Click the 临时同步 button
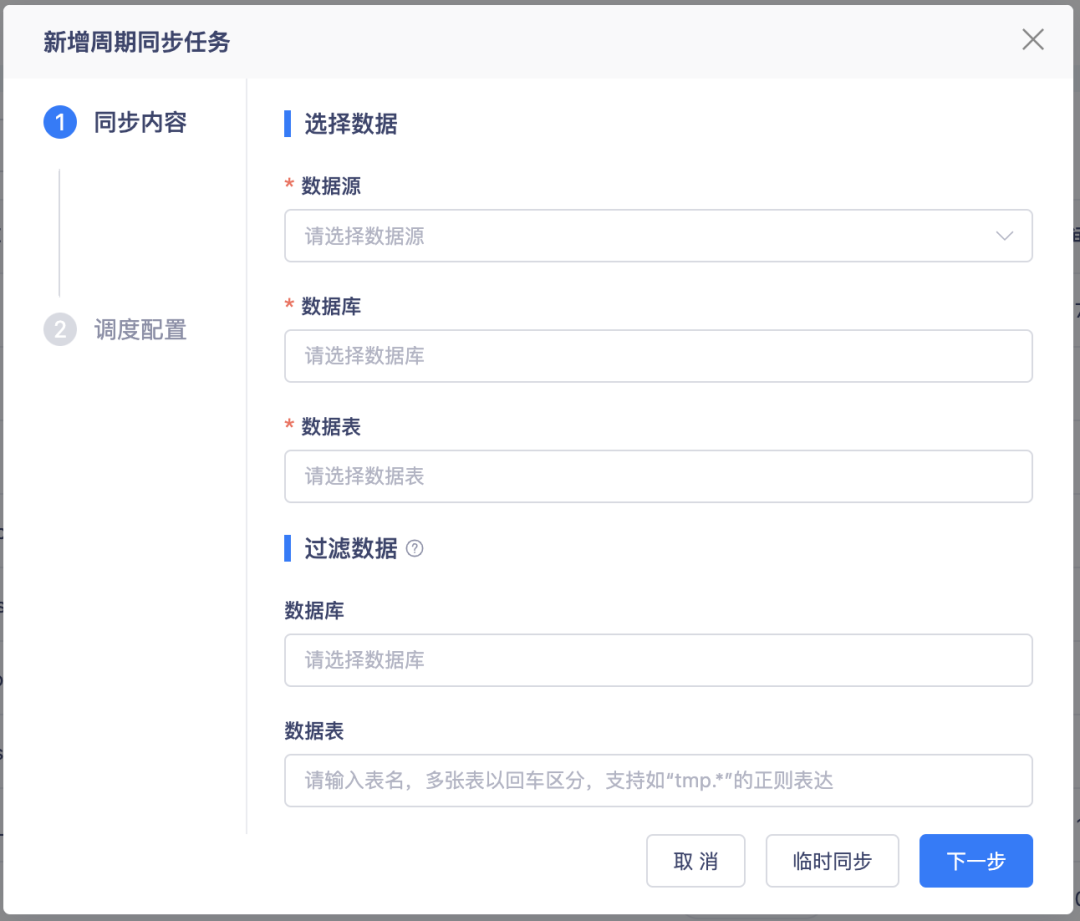Screen dimensions: 1080x921 click(x=832, y=860)
